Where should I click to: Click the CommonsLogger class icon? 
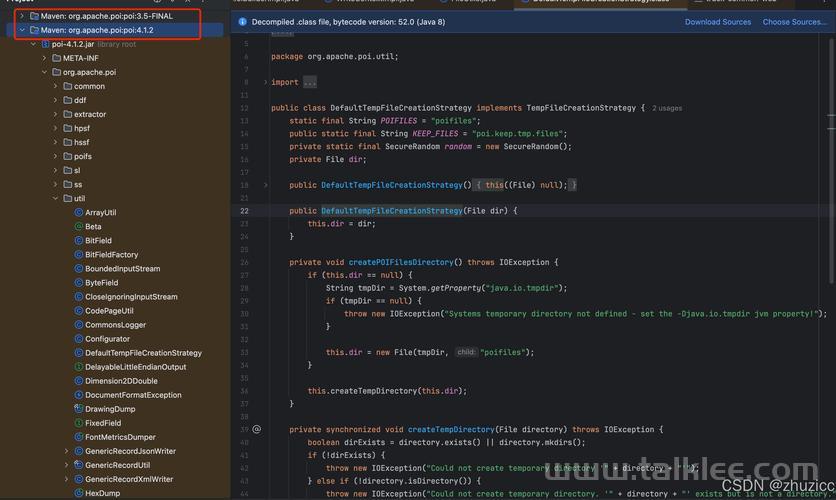(78, 325)
